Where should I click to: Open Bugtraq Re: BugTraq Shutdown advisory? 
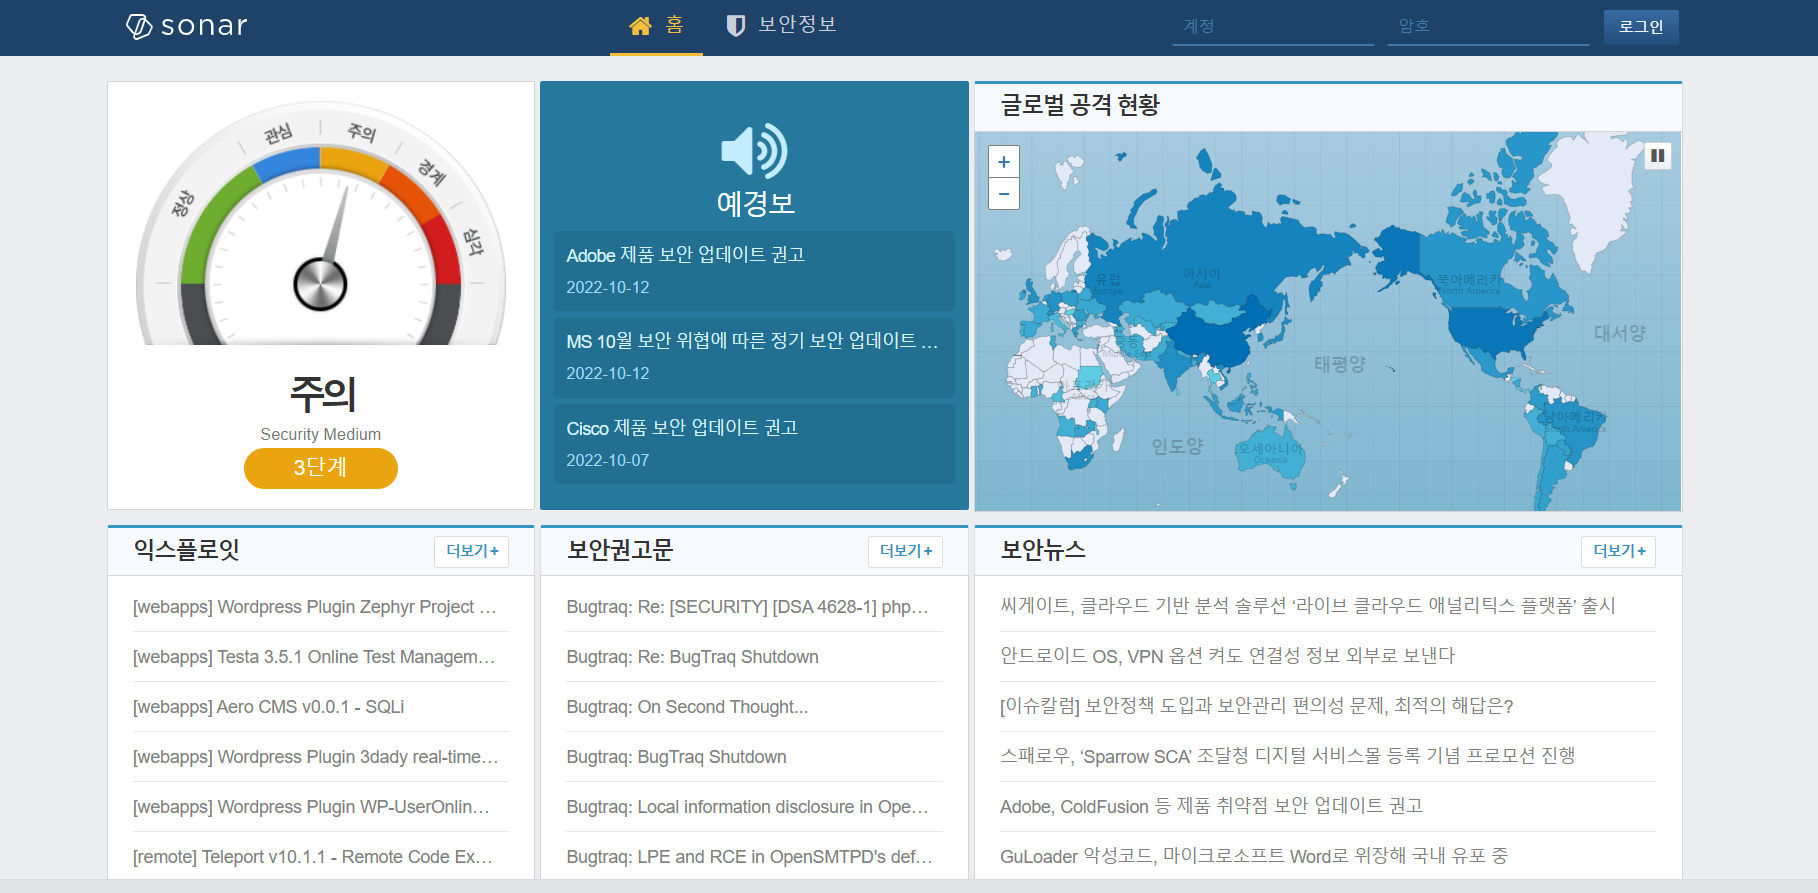tap(693, 657)
